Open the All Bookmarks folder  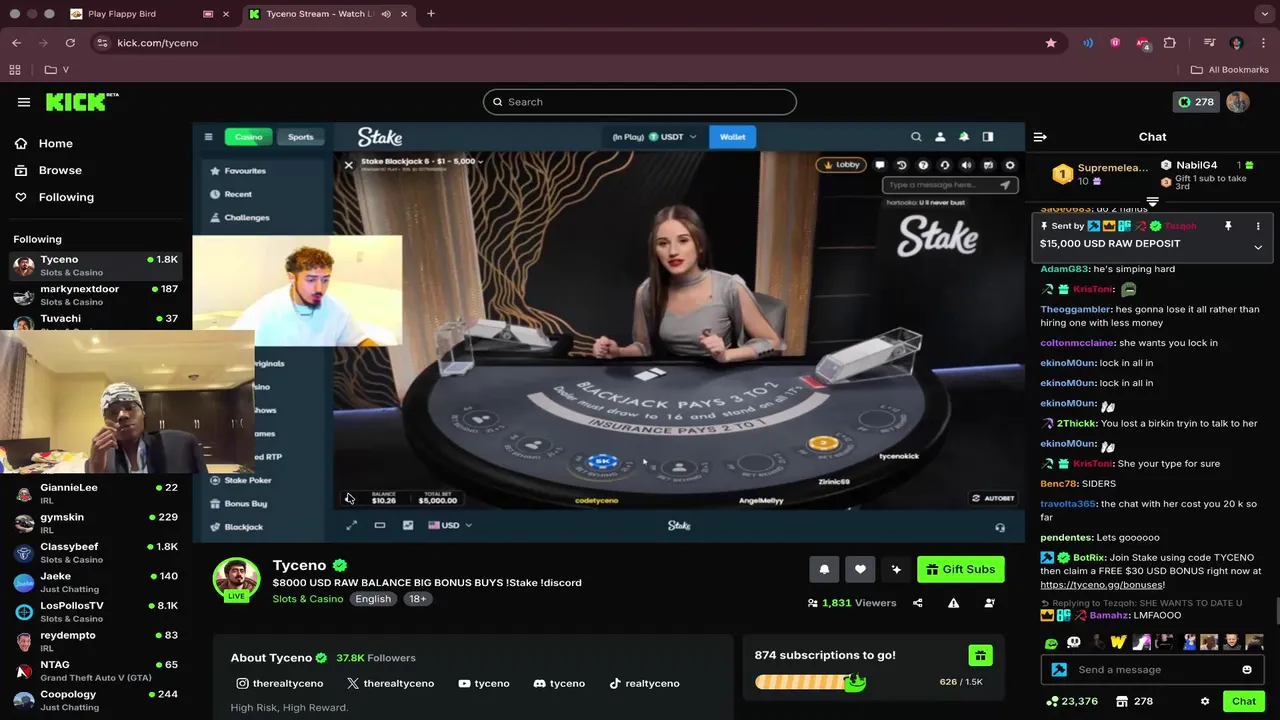tap(1230, 70)
